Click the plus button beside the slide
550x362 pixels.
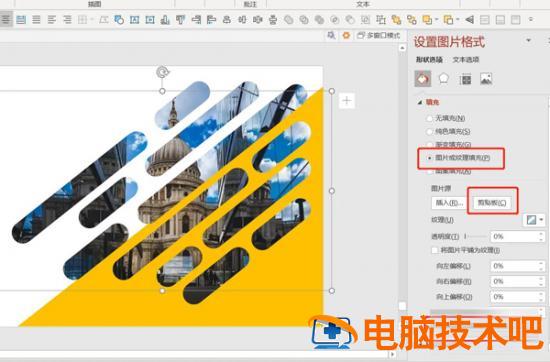click(x=347, y=101)
